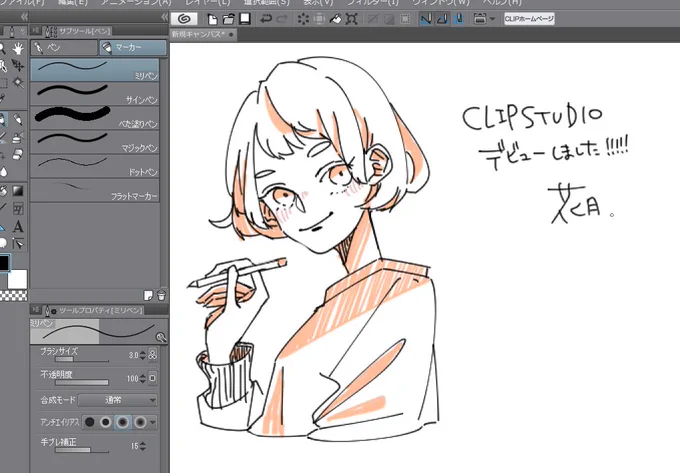
Task: Switch to the ペン sub tool group
Action: 64,48
